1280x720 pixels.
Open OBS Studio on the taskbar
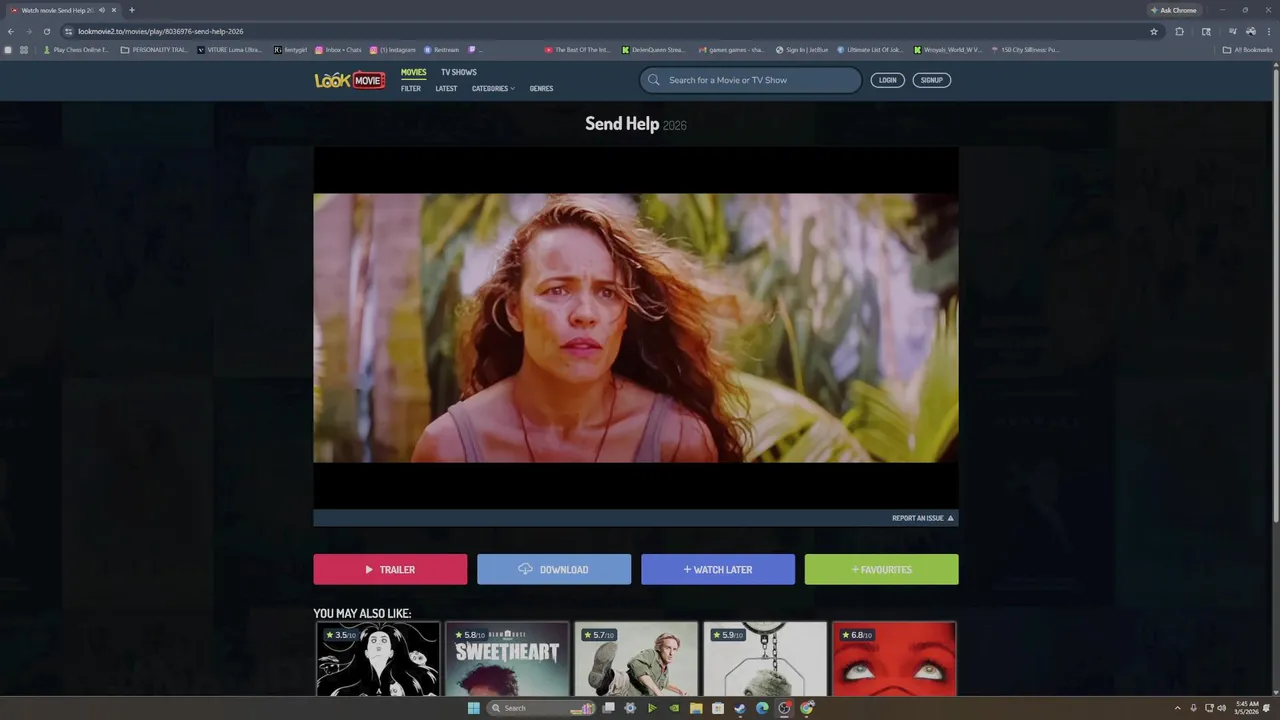click(x=785, y=708)
